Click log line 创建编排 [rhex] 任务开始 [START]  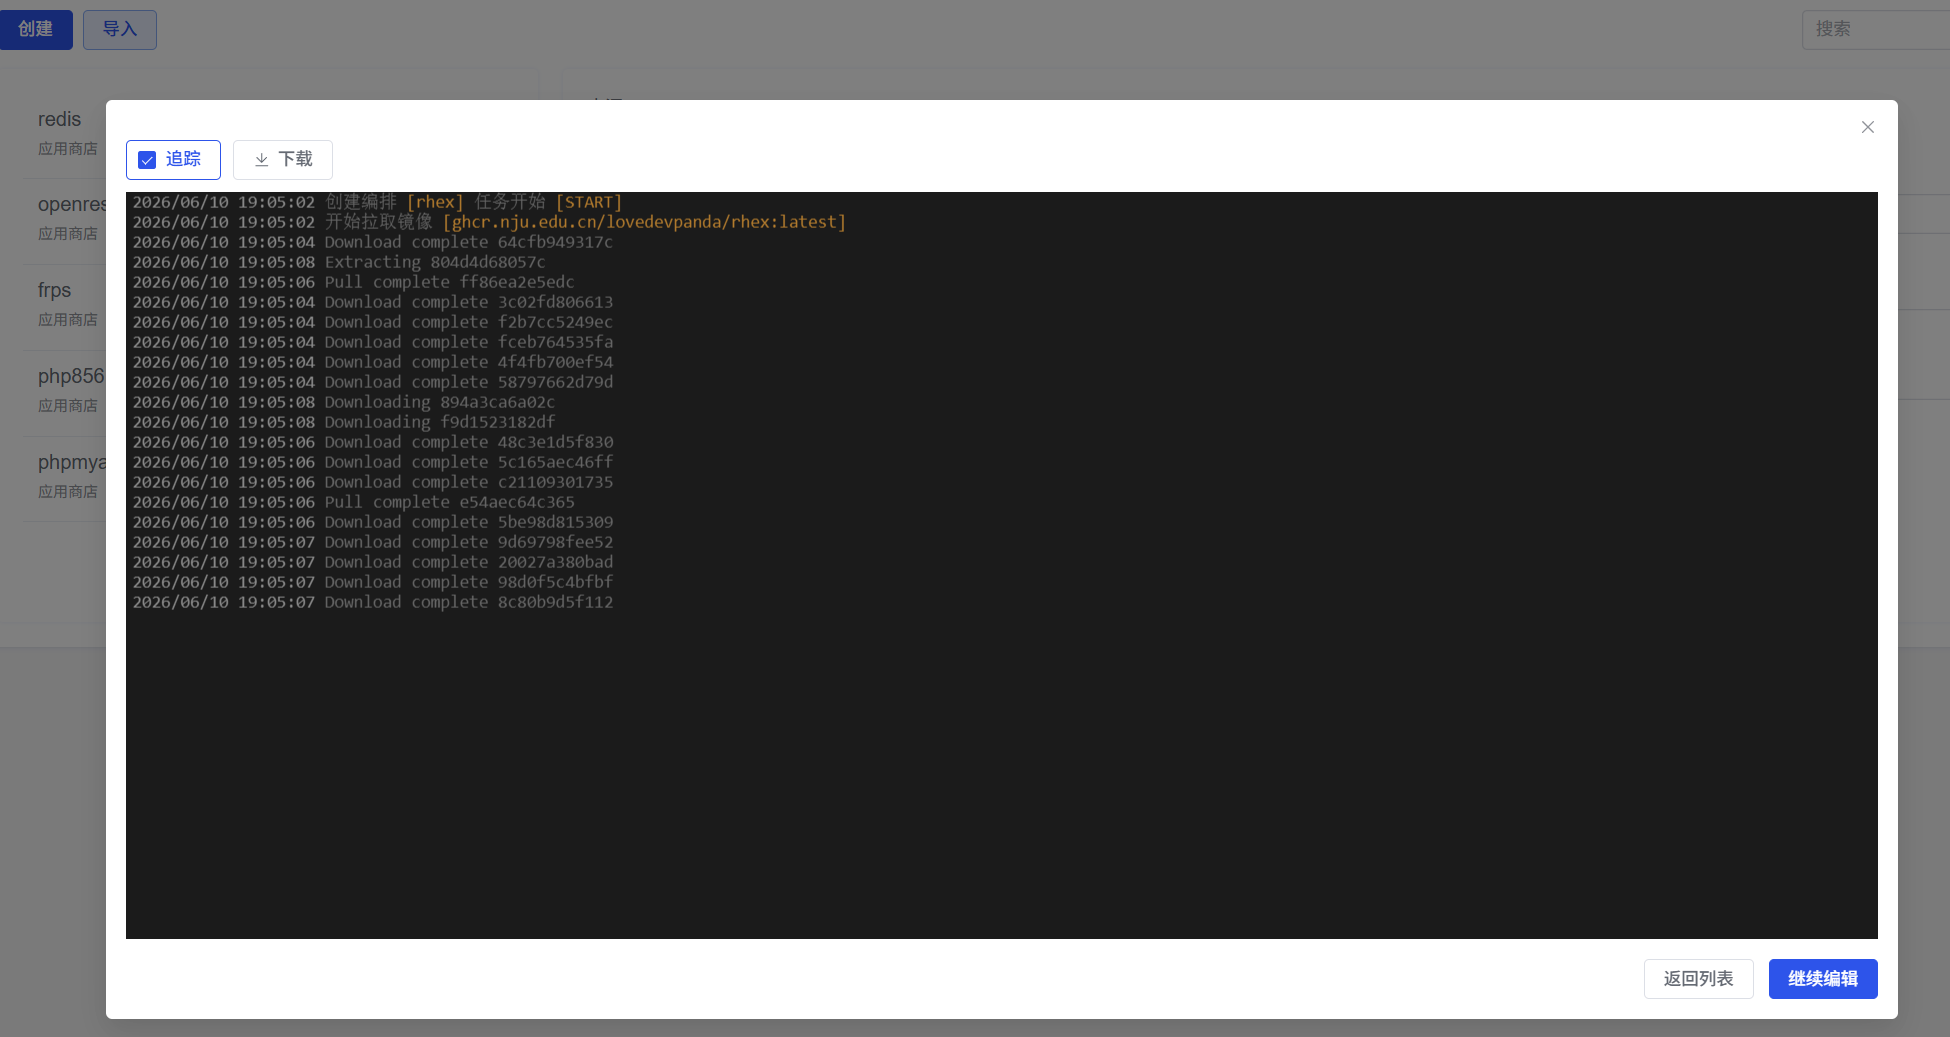point(377,202)
